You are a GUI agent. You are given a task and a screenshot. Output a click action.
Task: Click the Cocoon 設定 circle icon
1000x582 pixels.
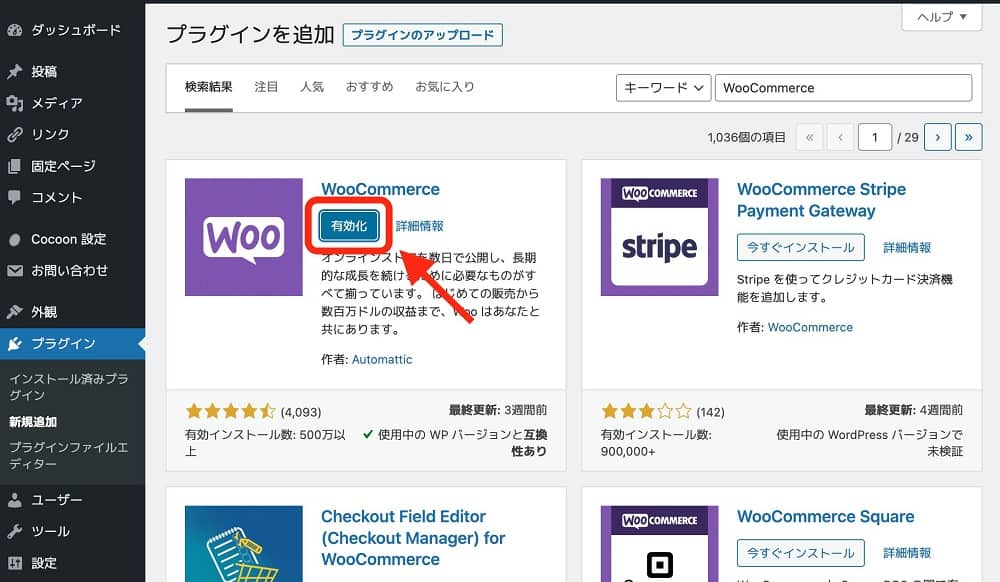(15, 240)
